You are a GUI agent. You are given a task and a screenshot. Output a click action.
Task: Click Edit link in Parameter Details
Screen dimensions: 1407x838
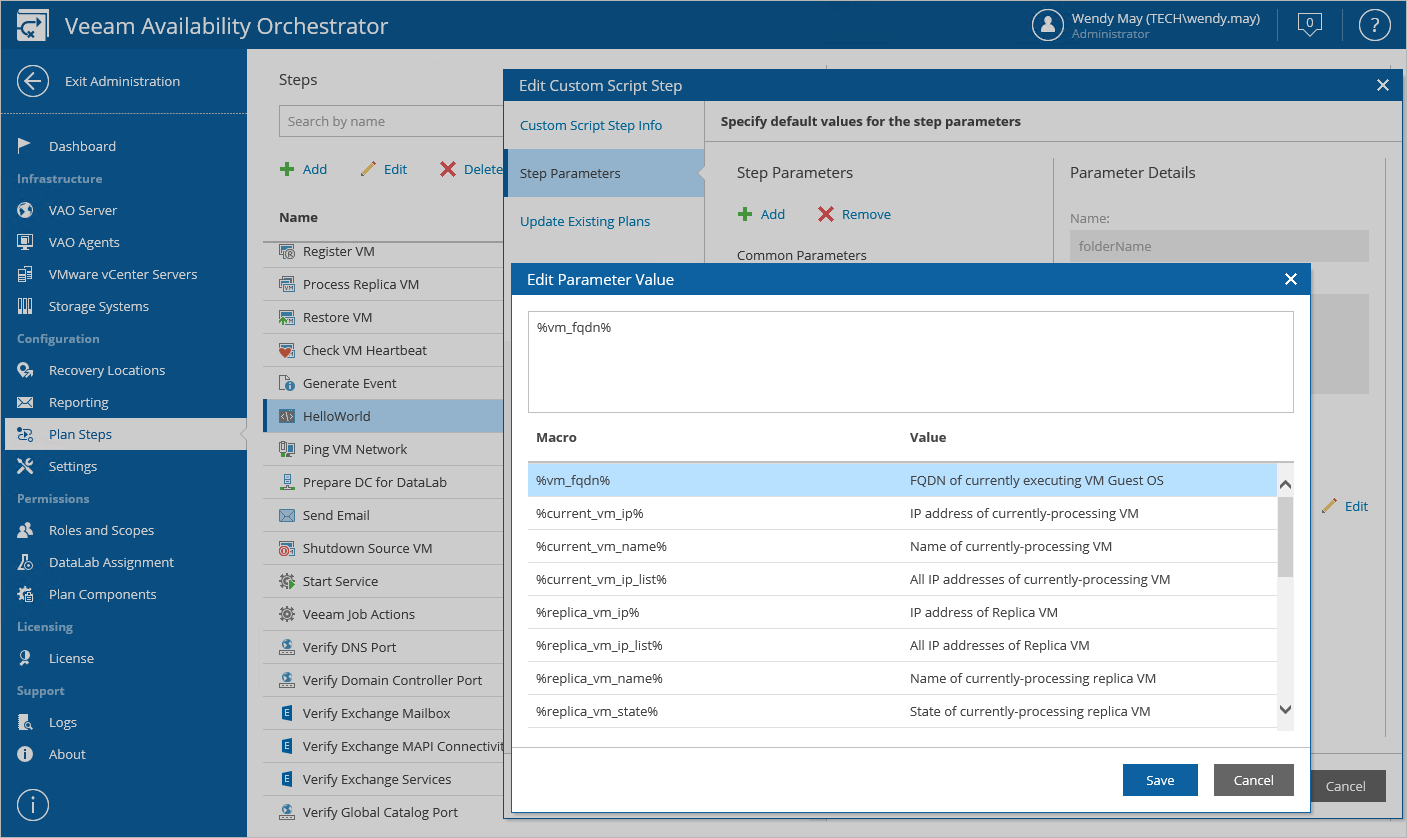tap(1345, 506)
